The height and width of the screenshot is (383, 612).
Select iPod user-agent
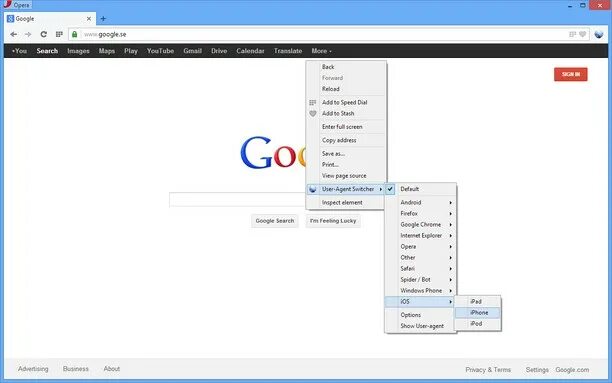coord(478,324)
